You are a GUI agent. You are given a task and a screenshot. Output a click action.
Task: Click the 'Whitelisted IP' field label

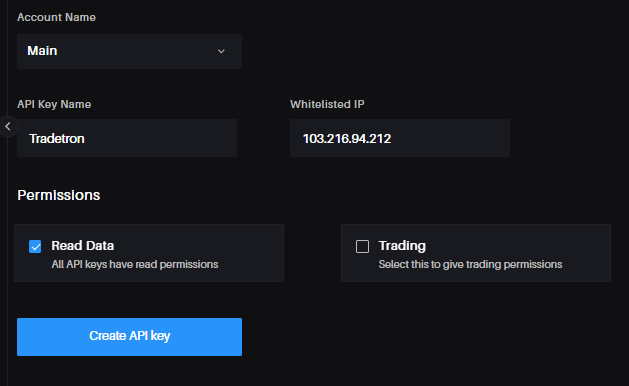pos(327,104)
